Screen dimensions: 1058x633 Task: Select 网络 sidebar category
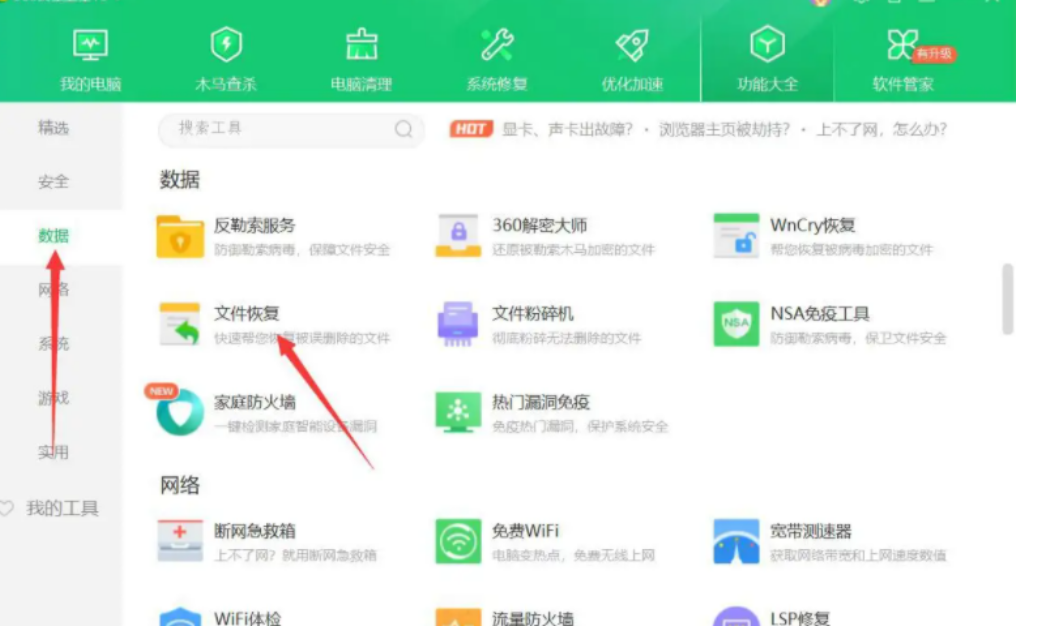(x=53, y=290)
